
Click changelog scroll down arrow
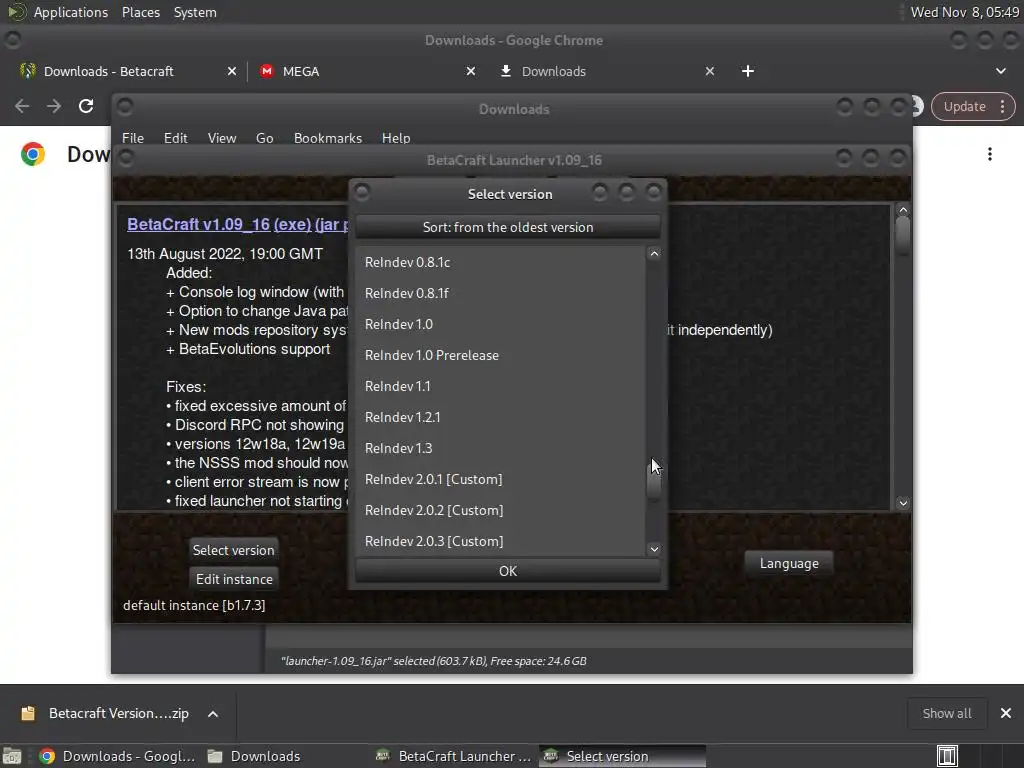tap(903, 503)
